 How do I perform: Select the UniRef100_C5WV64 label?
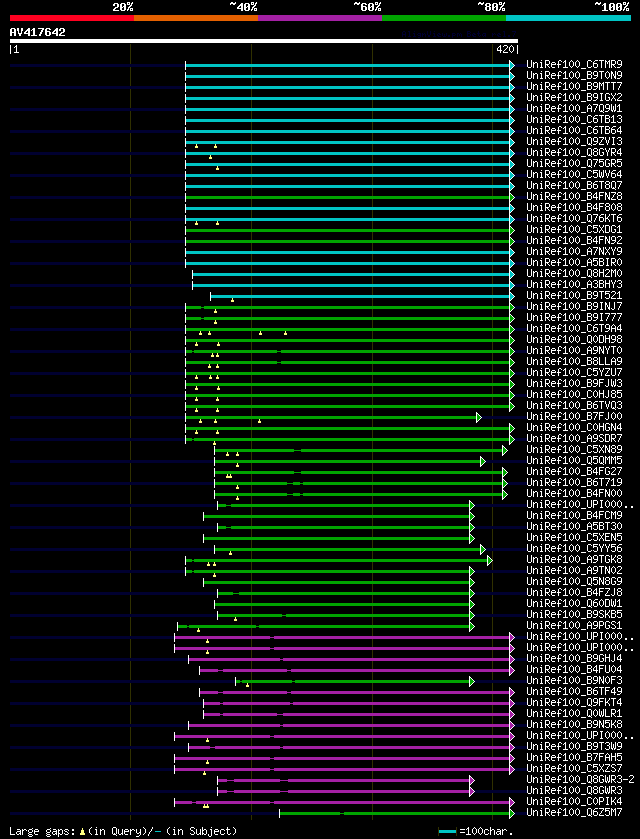tap(574, 174)
